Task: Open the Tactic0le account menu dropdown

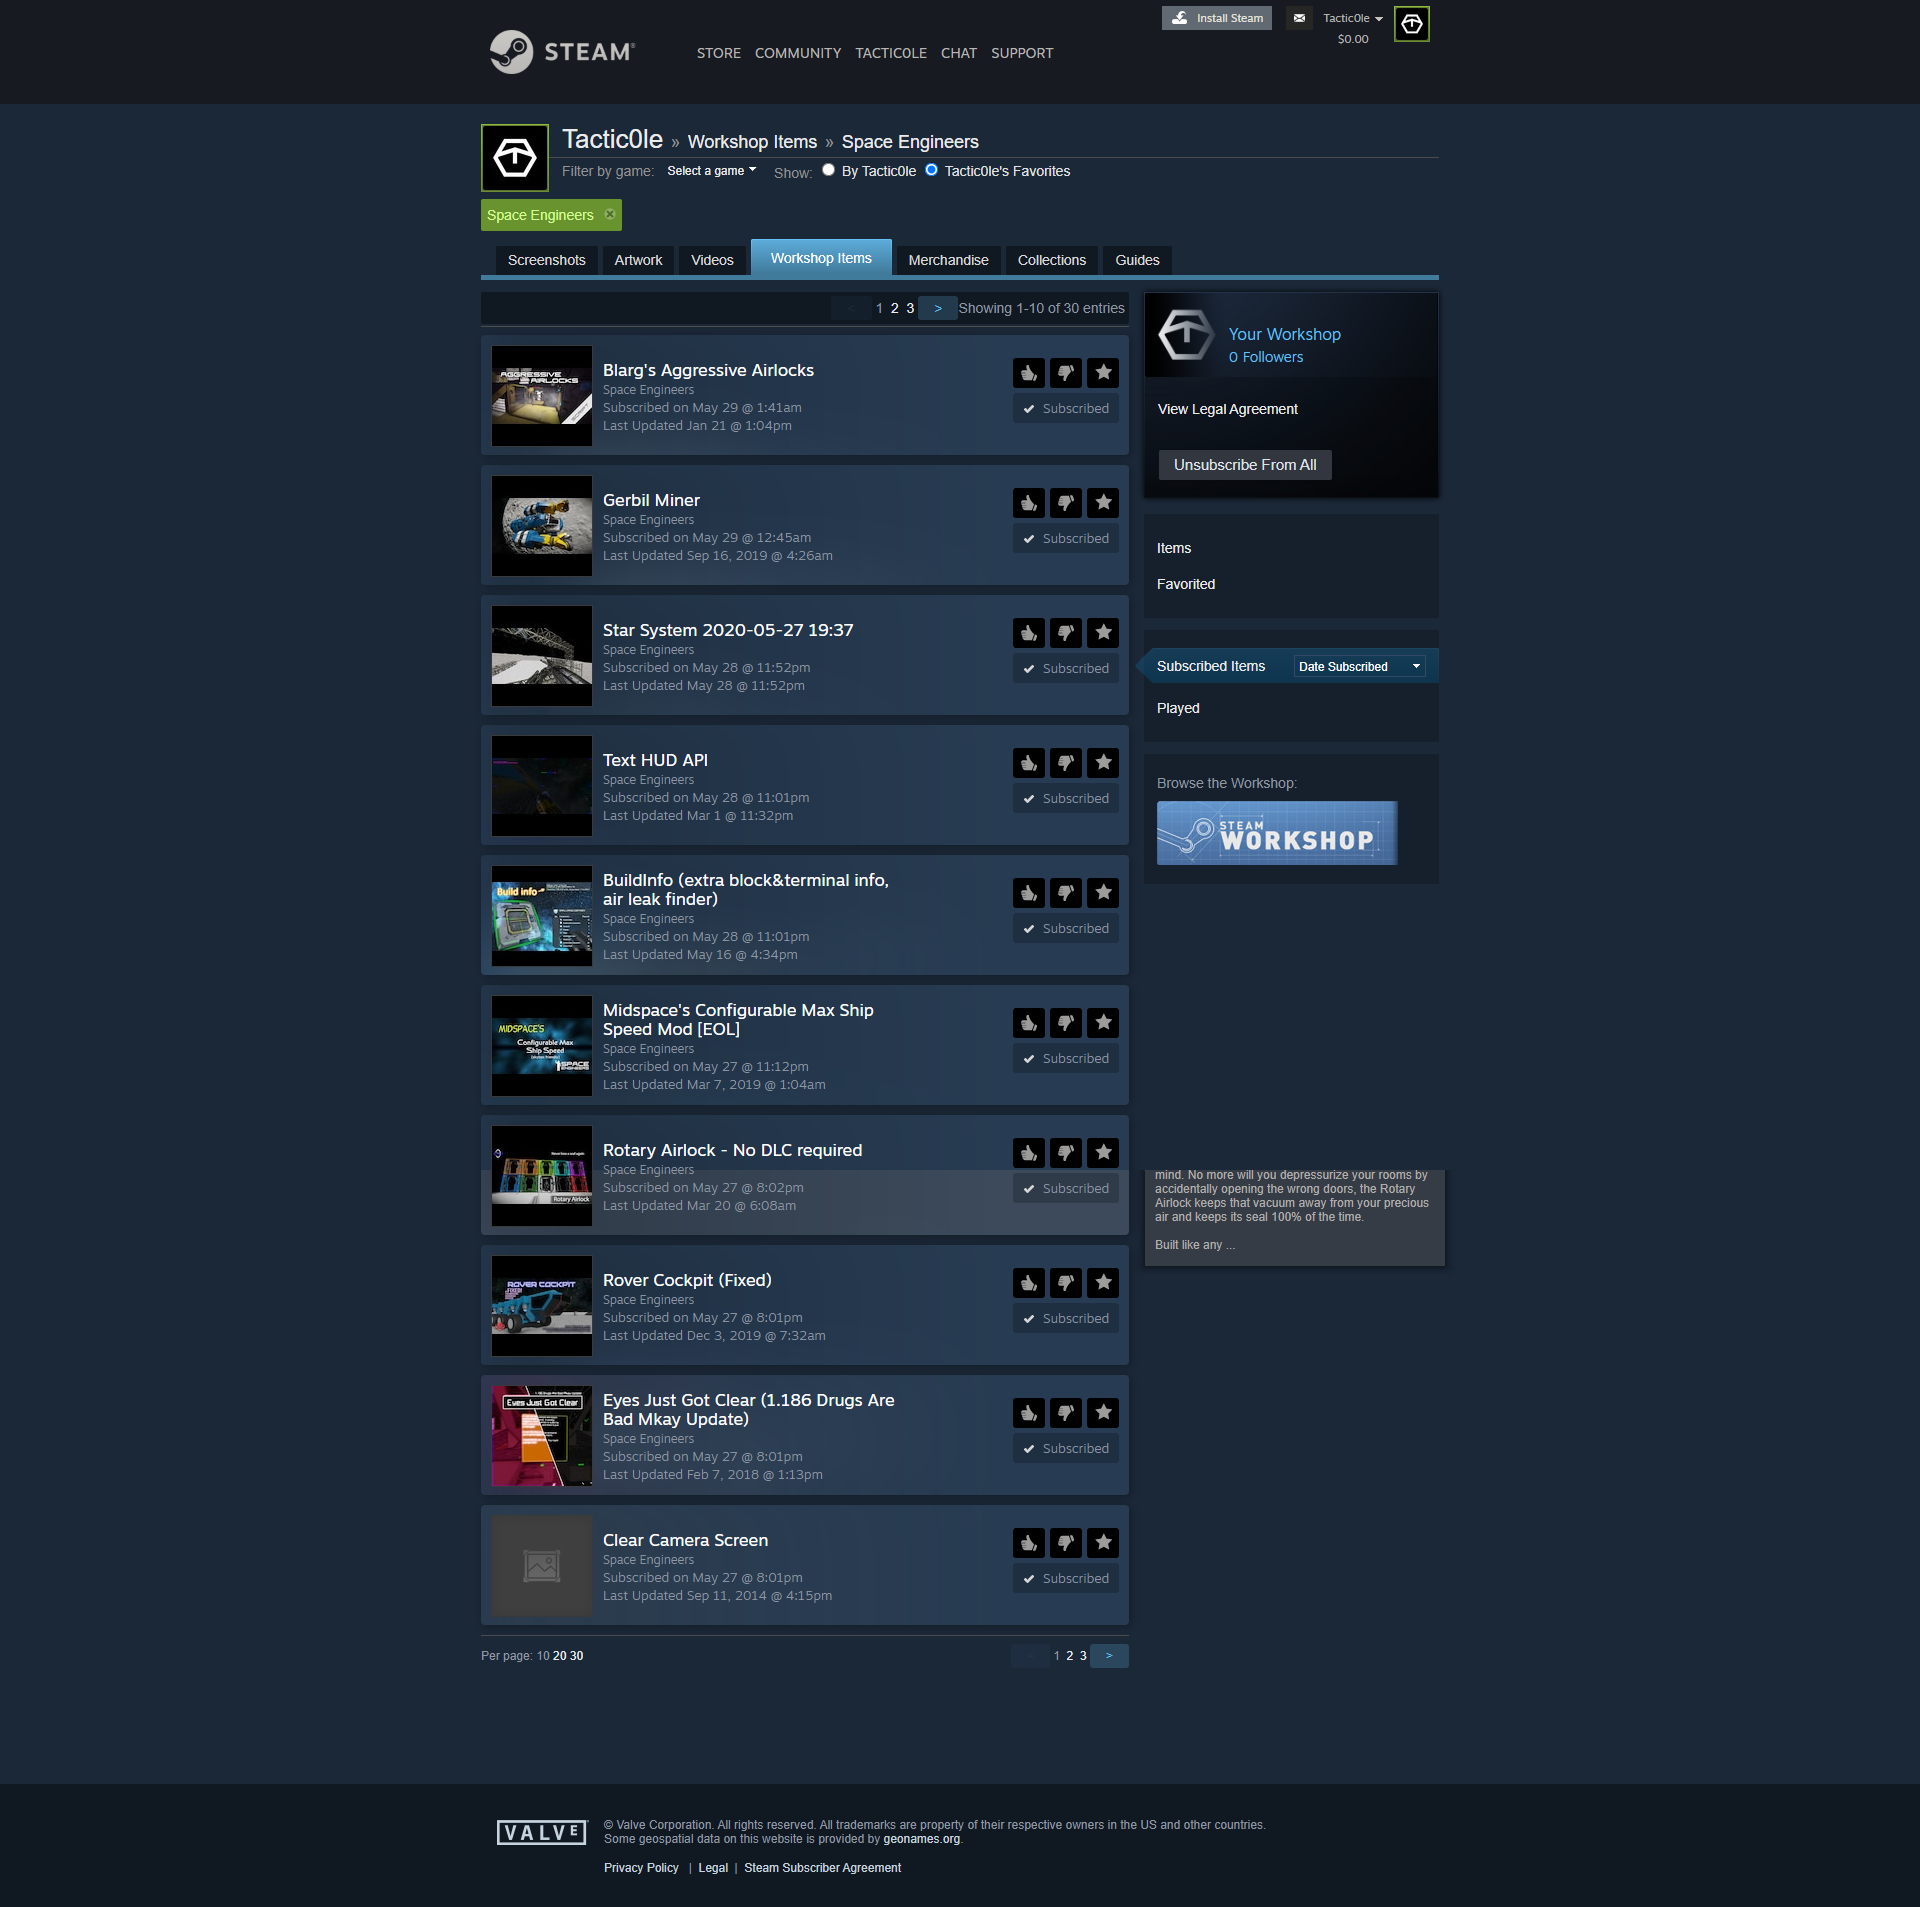Action: click(x=1352, y=18)
